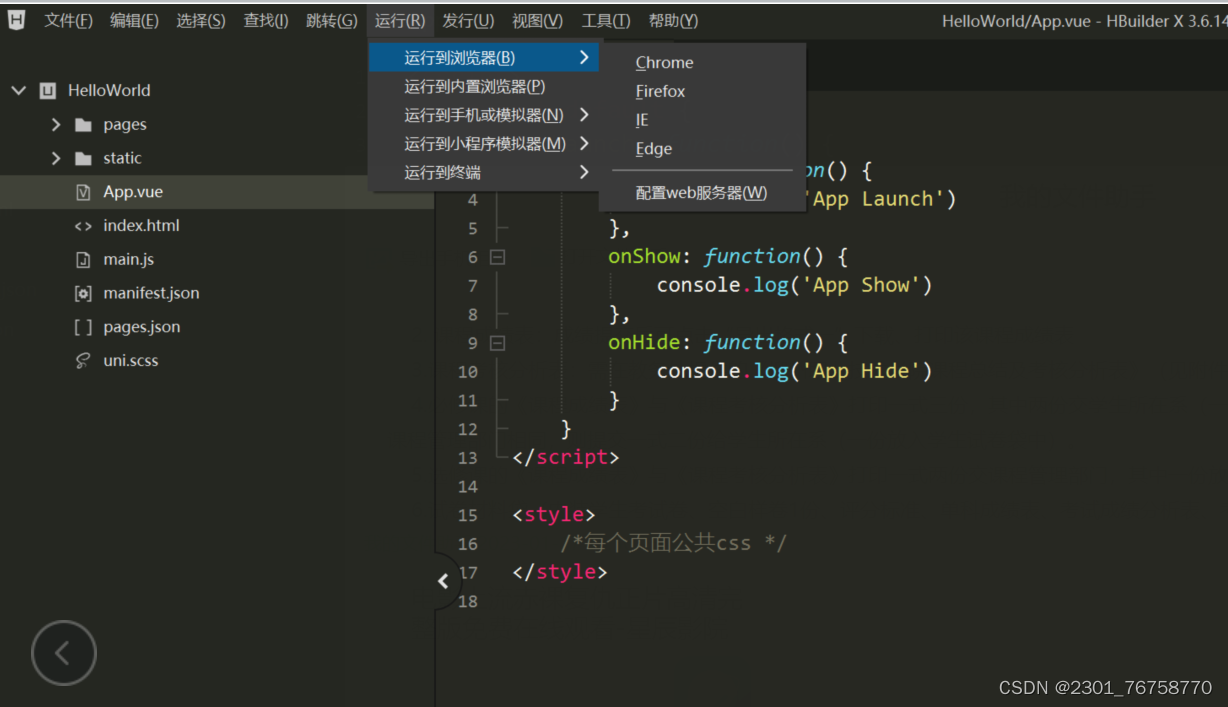Expand the static folder
The height and width of the screenshot is (707, 1228).
tap(58, 158)
